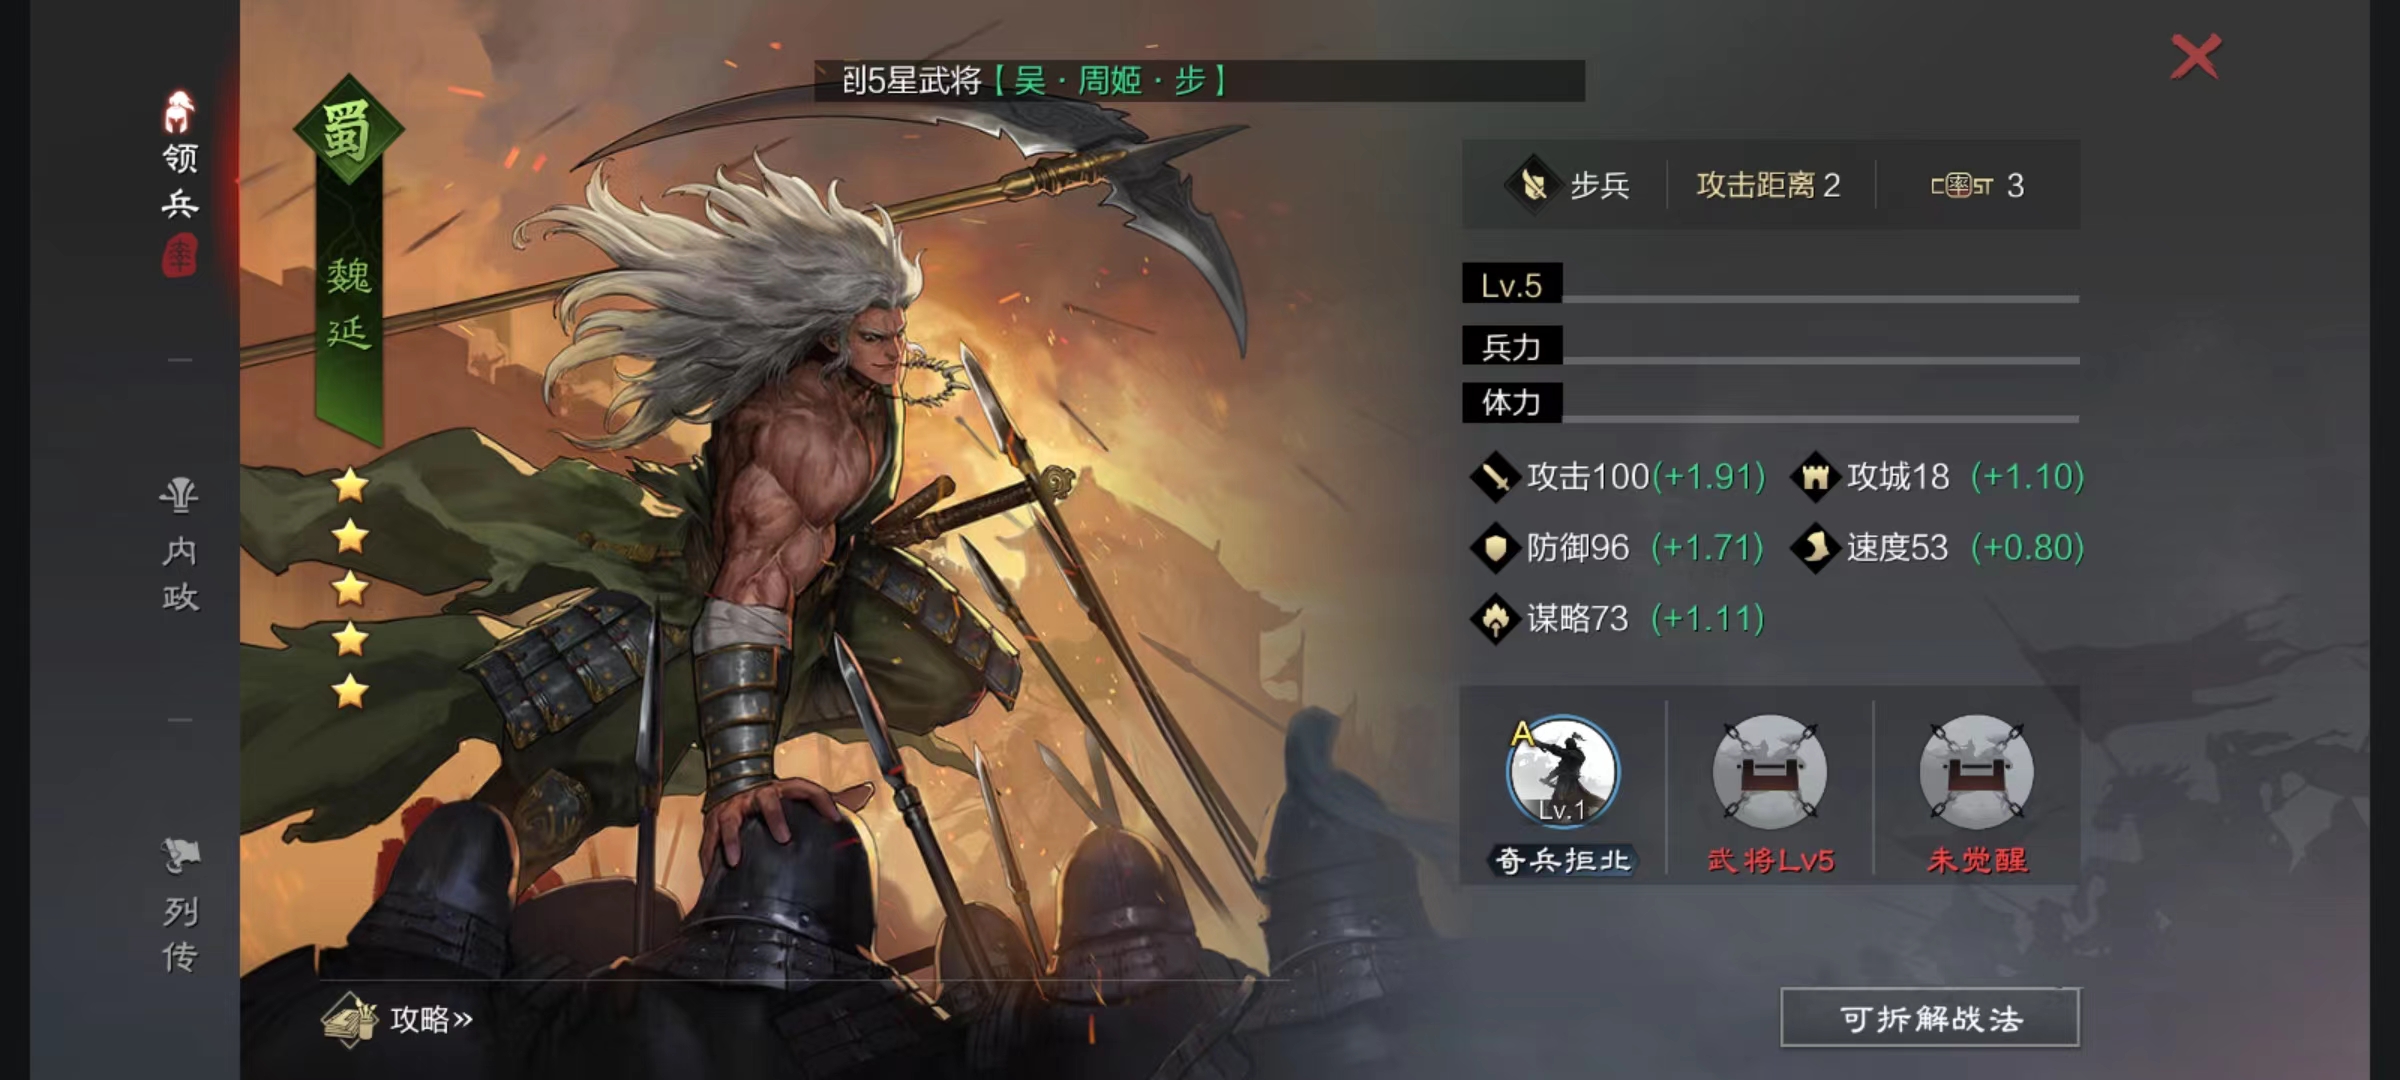2400x1080 pixels.
Task: Tap the 防御 defense shield icon
Action: click(x=1495, y=548)
